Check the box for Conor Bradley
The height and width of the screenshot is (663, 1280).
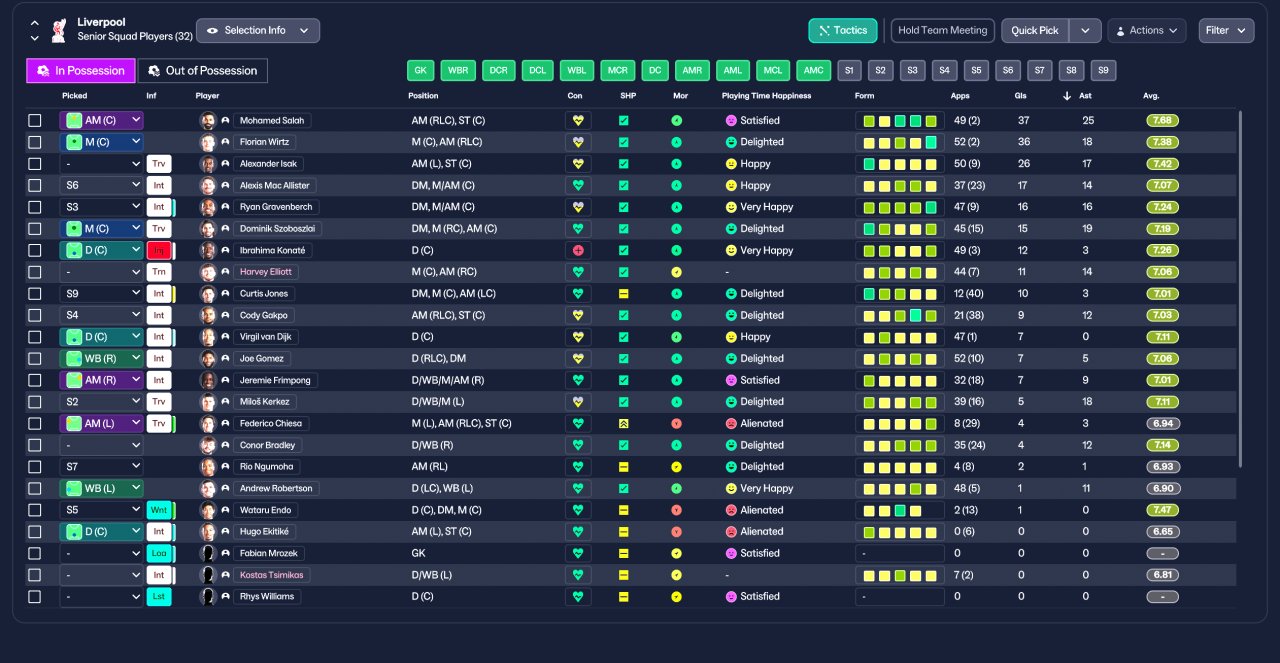pos(35,445)
